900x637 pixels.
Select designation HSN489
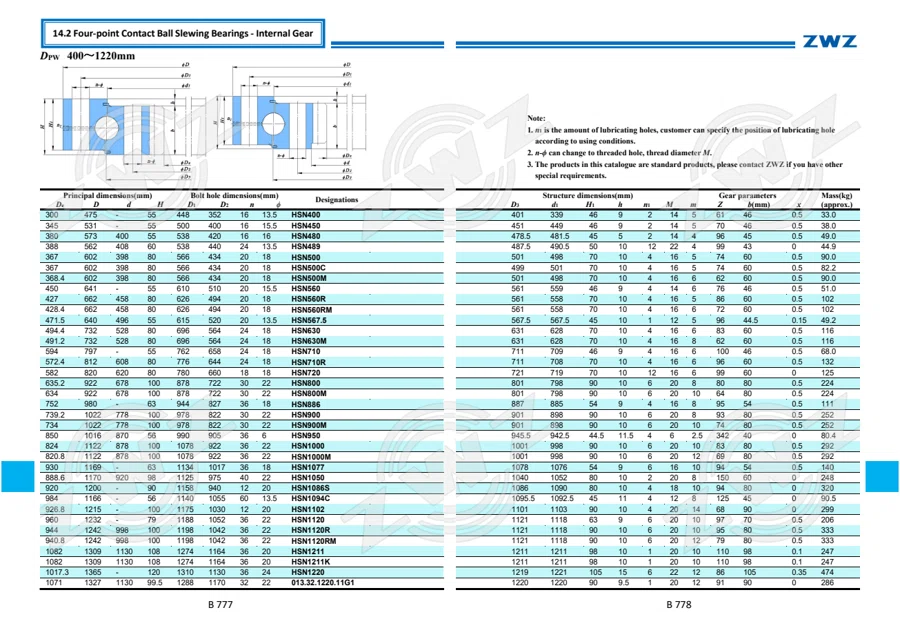pos(305,246)
